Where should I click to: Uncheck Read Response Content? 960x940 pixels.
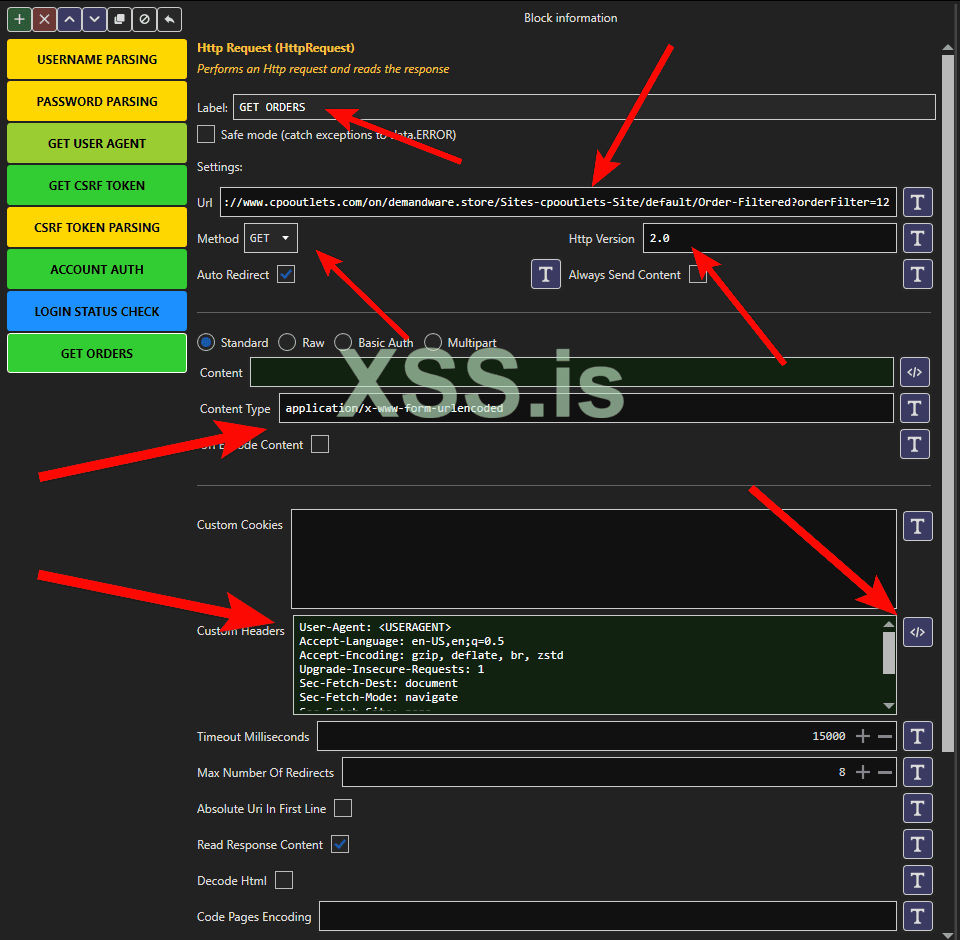point(340,844)
